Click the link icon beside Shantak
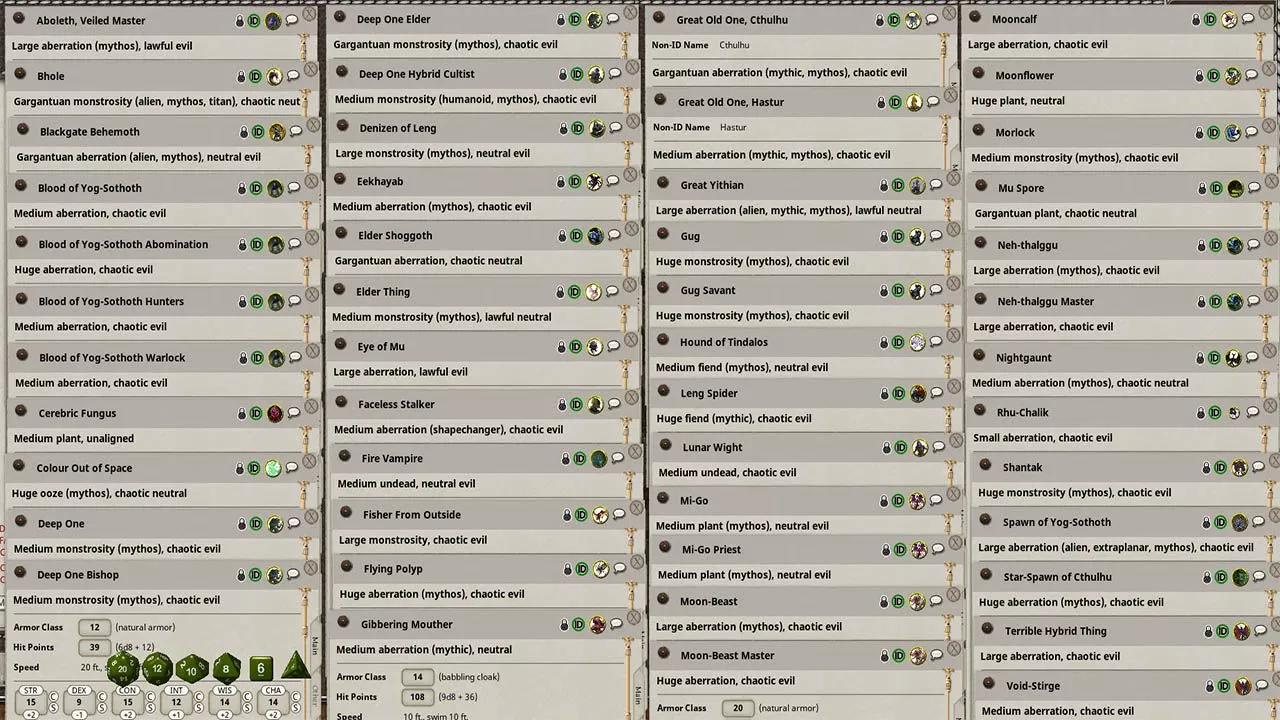1280x720 pixels. (x=984, y=466)
